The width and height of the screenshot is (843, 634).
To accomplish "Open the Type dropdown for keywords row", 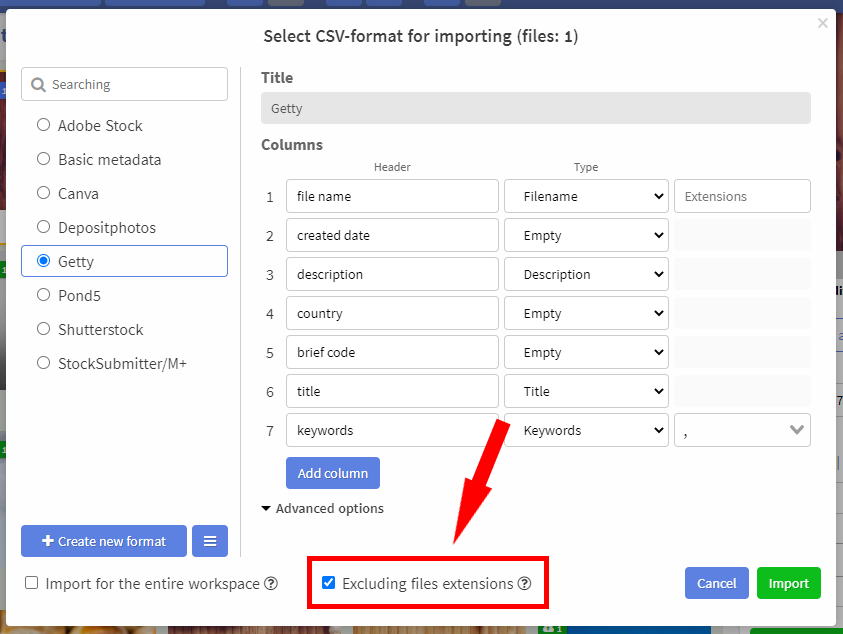I will point(586,430).
